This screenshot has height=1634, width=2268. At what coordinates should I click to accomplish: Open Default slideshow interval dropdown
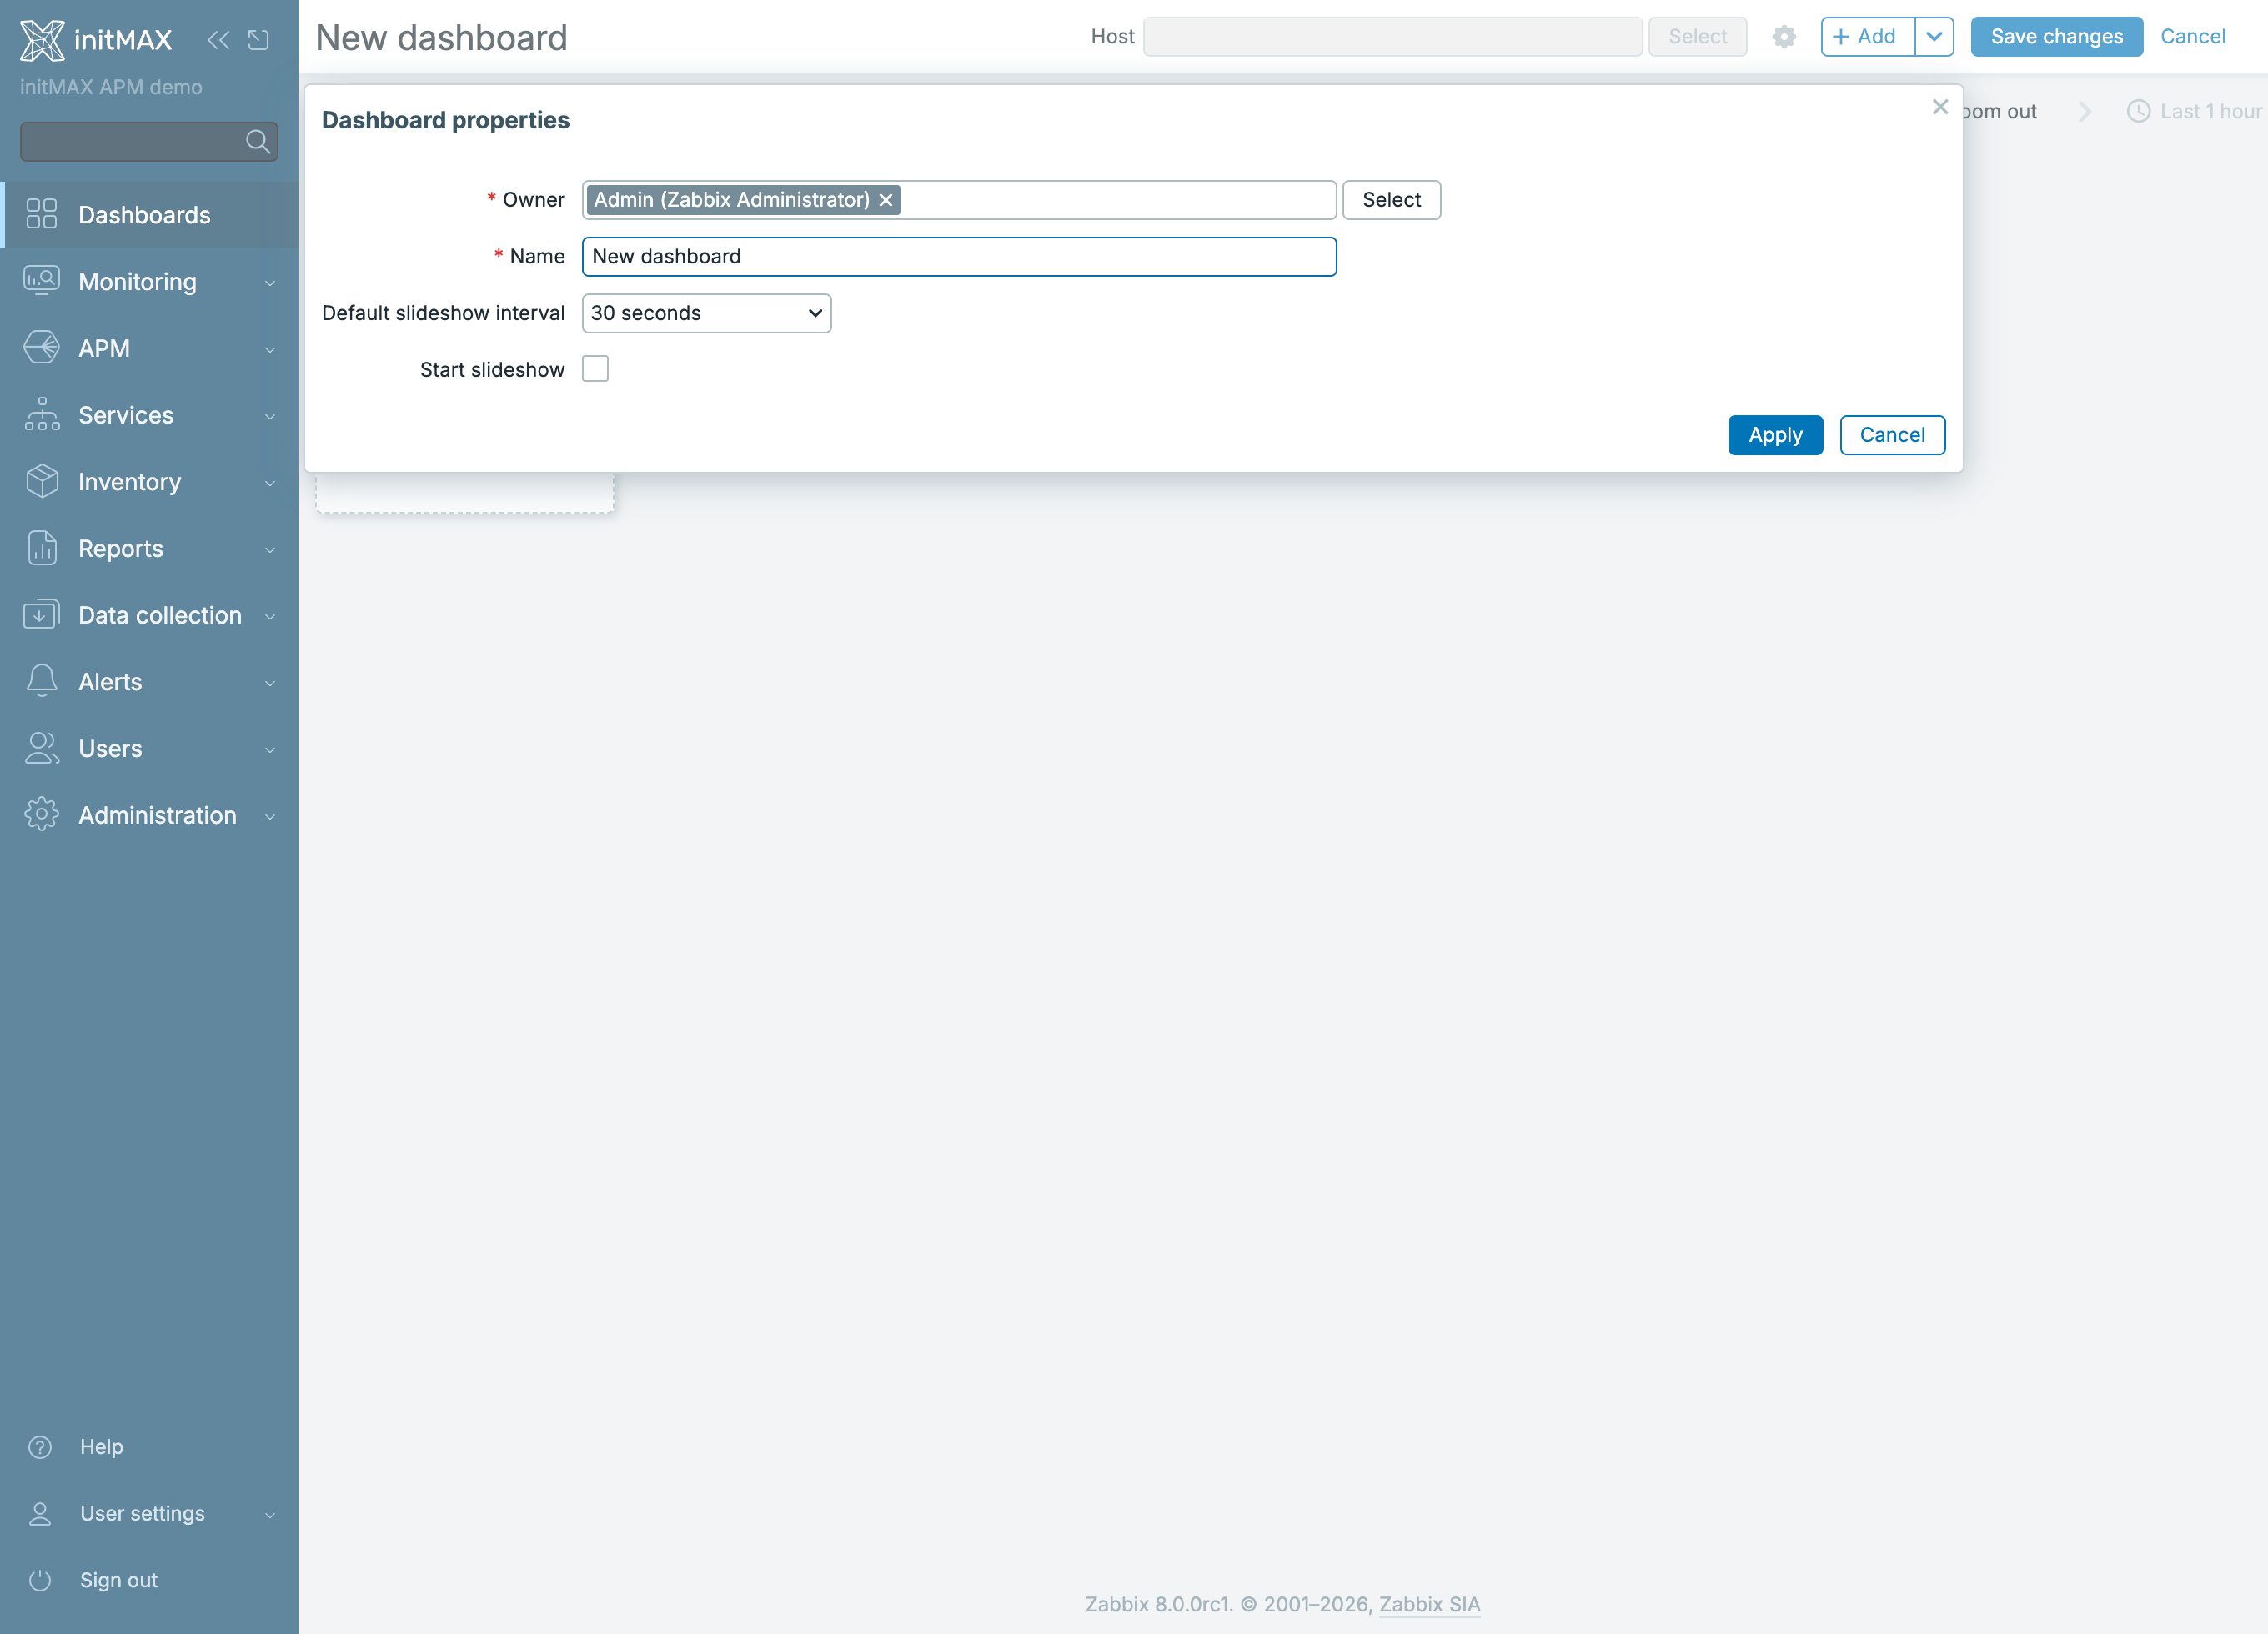click(x=706, y=313)
